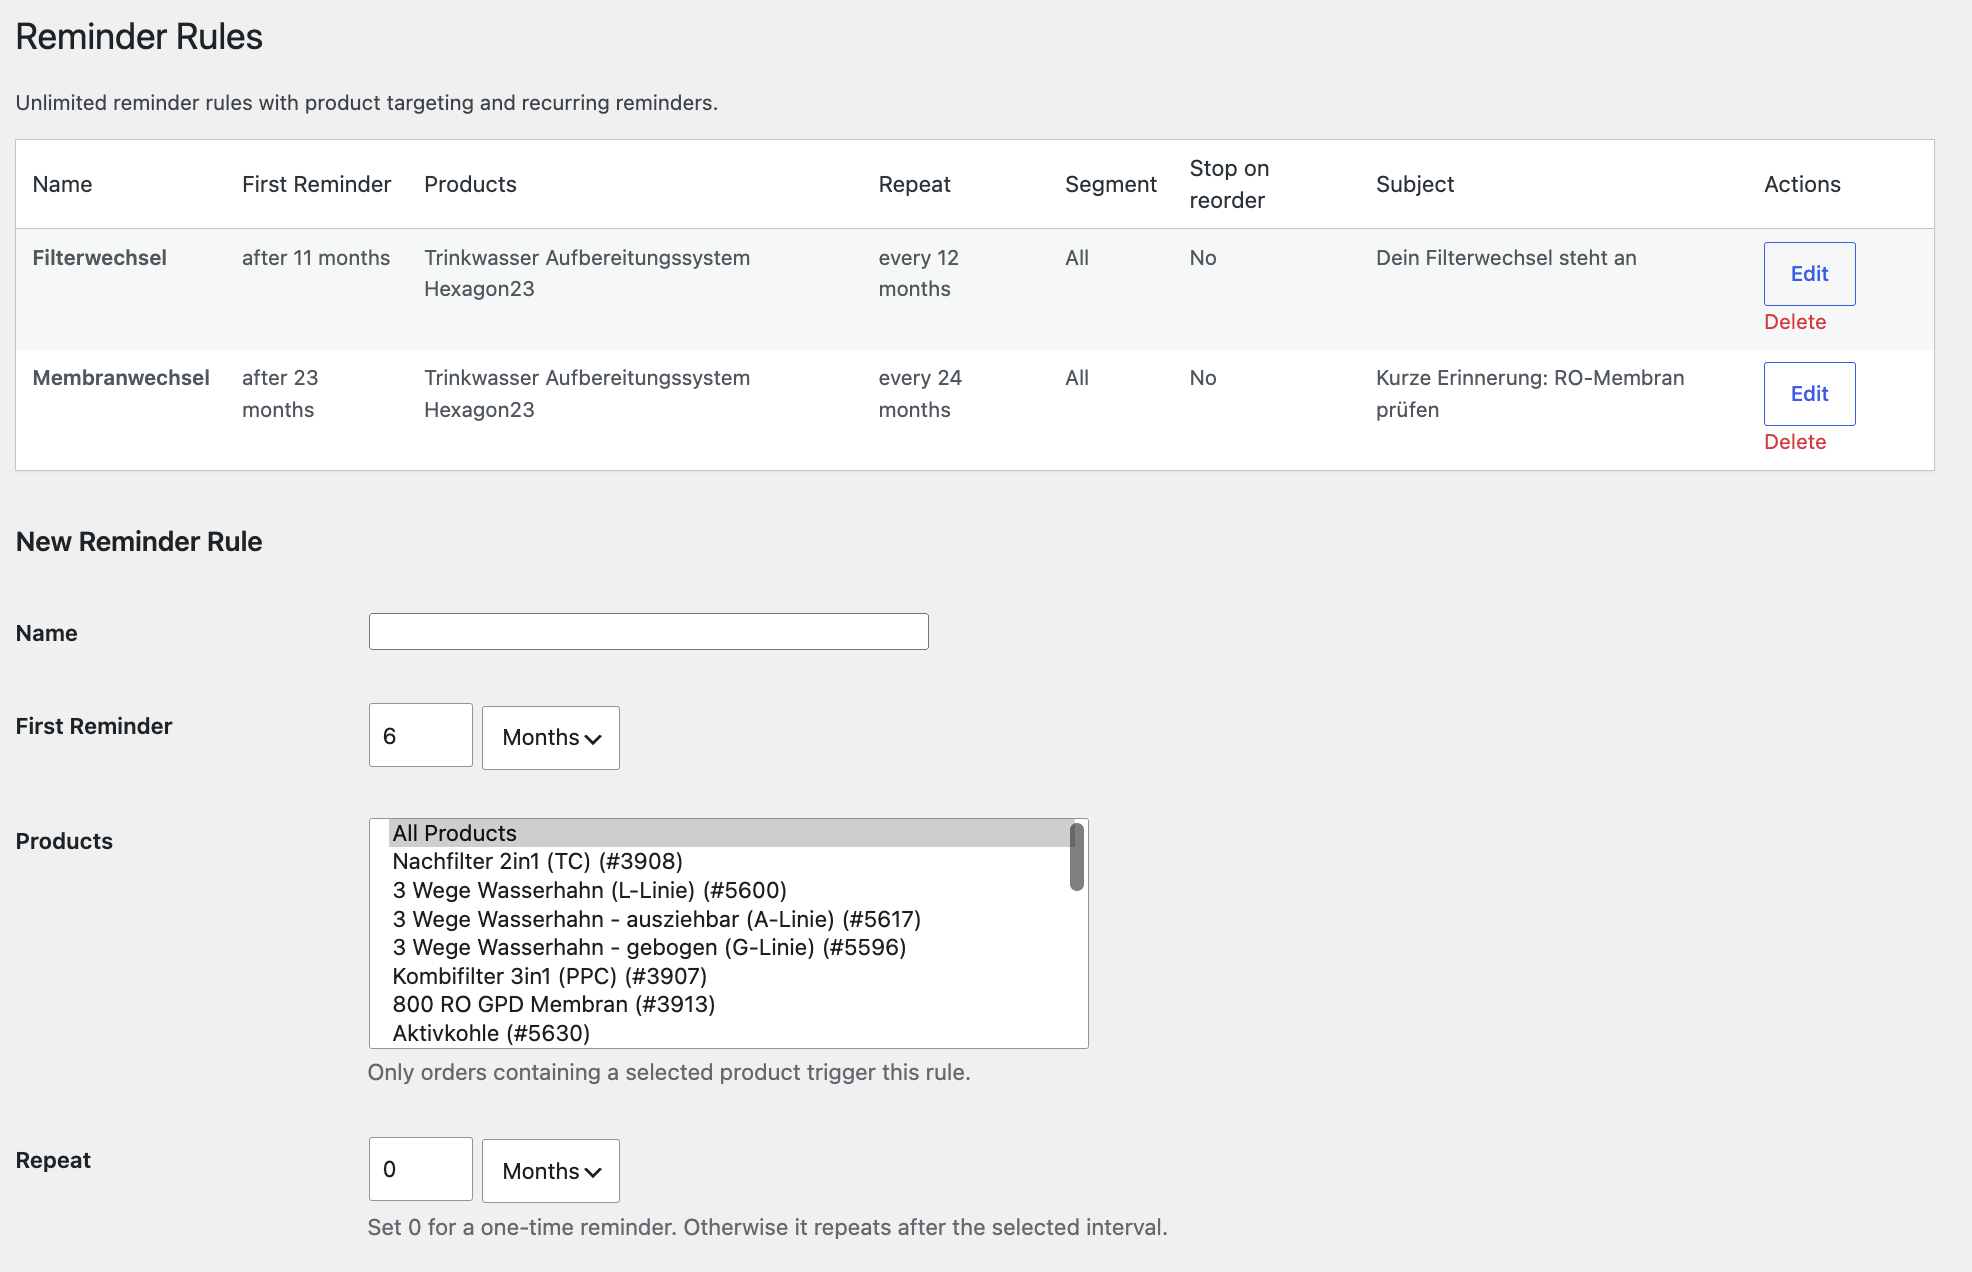1972x1272 pixels.
Task: Click the First Reminder number field
Action: 420,736
